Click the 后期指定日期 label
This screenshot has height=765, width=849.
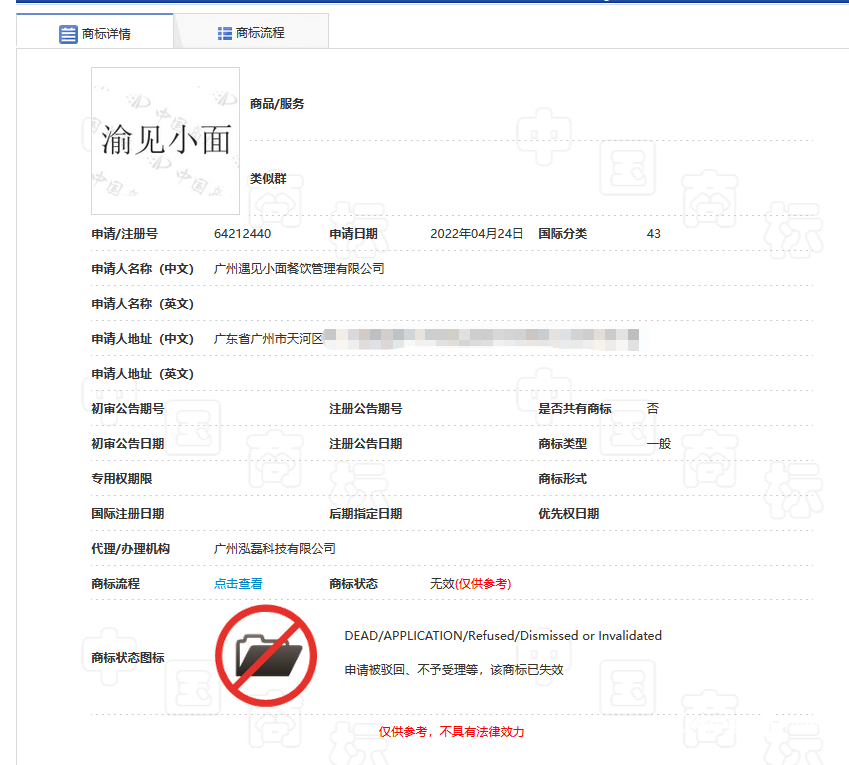[x=365, y=514]
